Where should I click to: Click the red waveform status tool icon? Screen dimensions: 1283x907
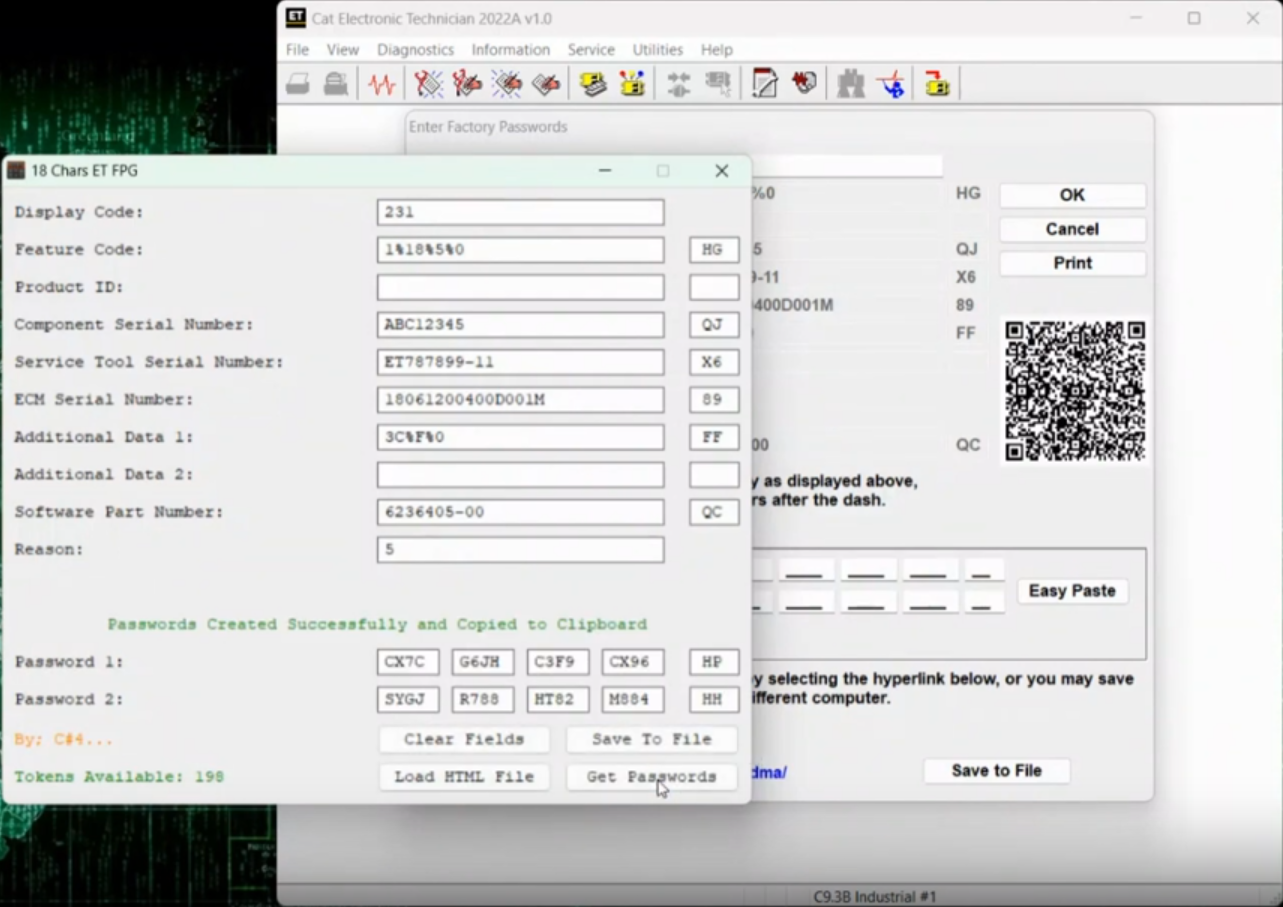[x=381, y=84]
